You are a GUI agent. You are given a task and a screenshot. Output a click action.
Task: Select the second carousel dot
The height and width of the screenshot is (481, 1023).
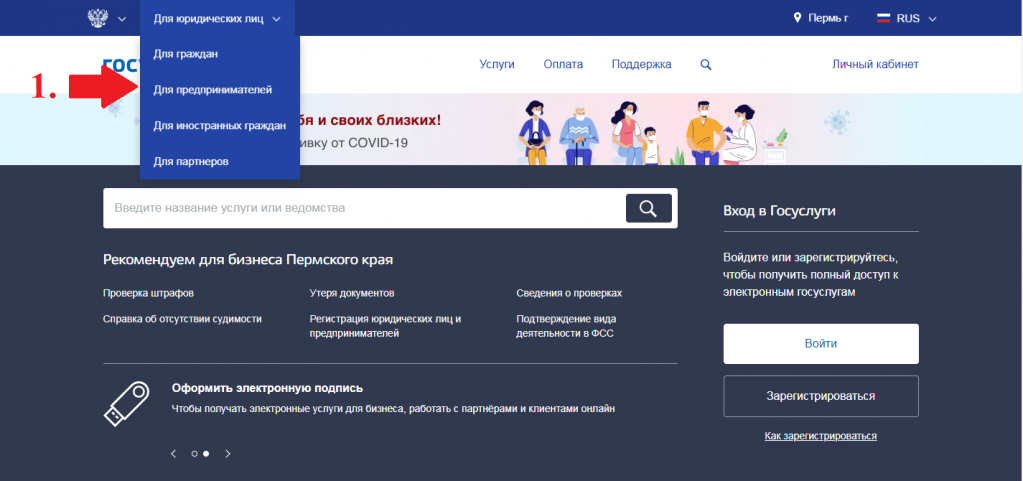[206, 454]
